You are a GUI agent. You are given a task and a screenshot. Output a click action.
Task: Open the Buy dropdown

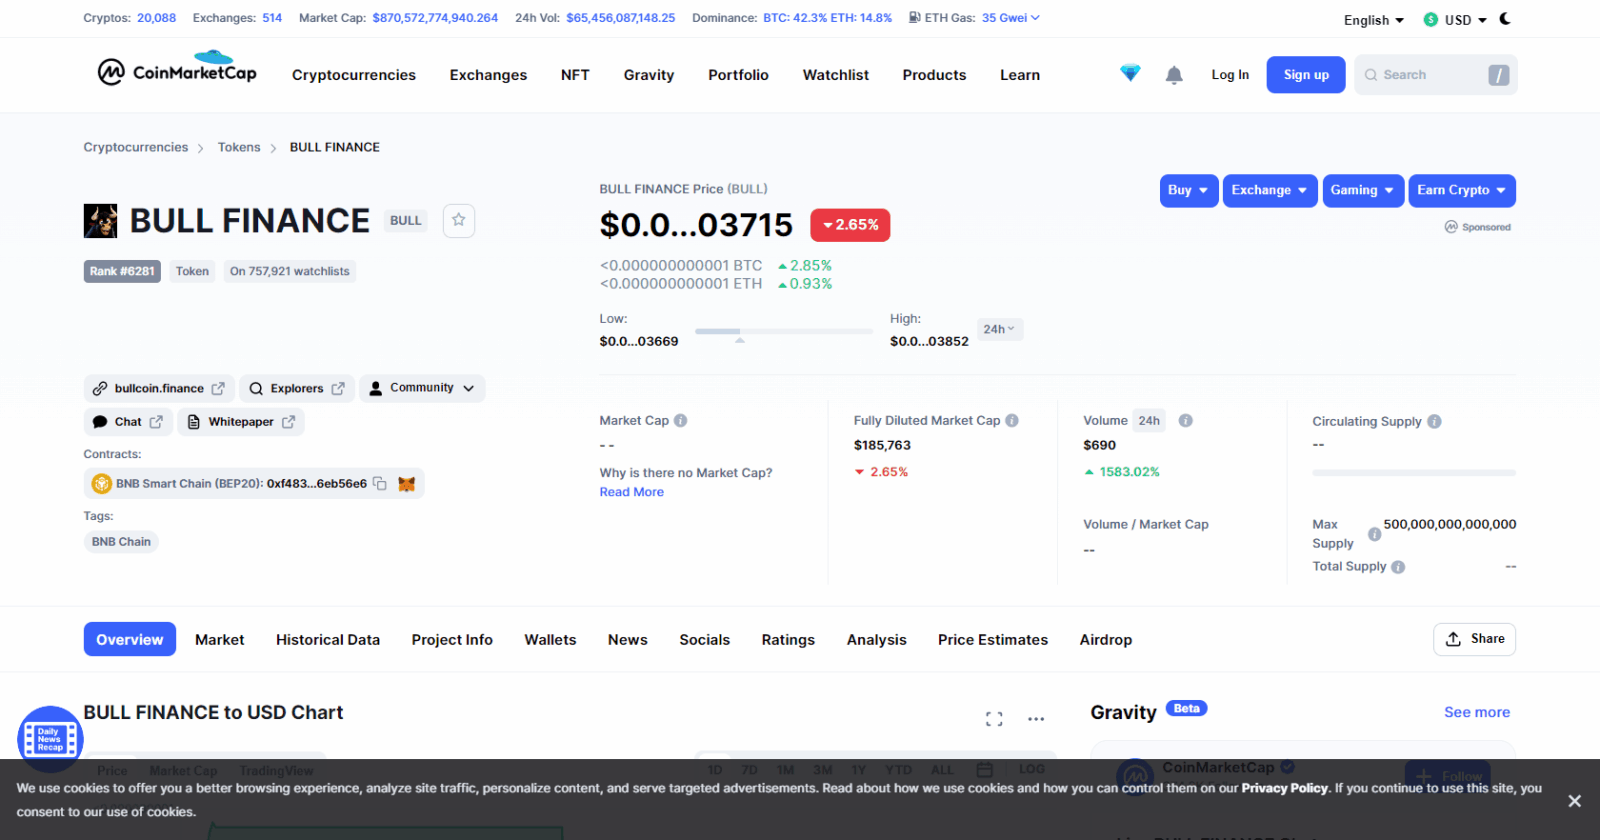click(1189, 190)
